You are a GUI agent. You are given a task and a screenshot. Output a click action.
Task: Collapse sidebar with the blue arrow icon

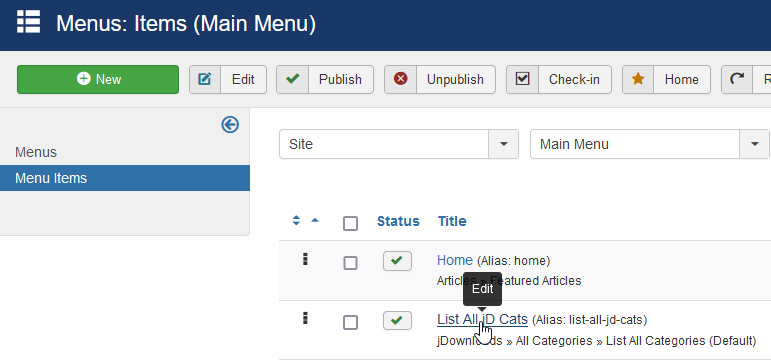[230, 125]
